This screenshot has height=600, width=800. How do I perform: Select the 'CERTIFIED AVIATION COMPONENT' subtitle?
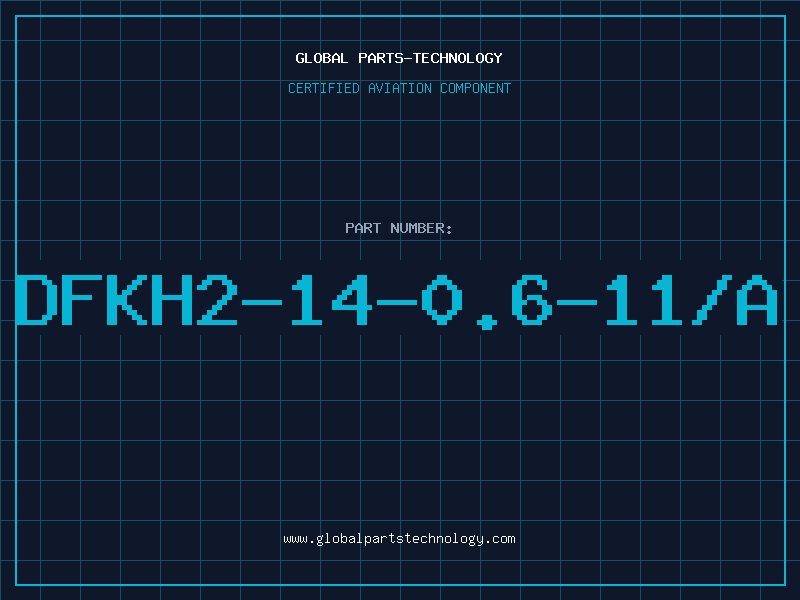tap(399, 88)
